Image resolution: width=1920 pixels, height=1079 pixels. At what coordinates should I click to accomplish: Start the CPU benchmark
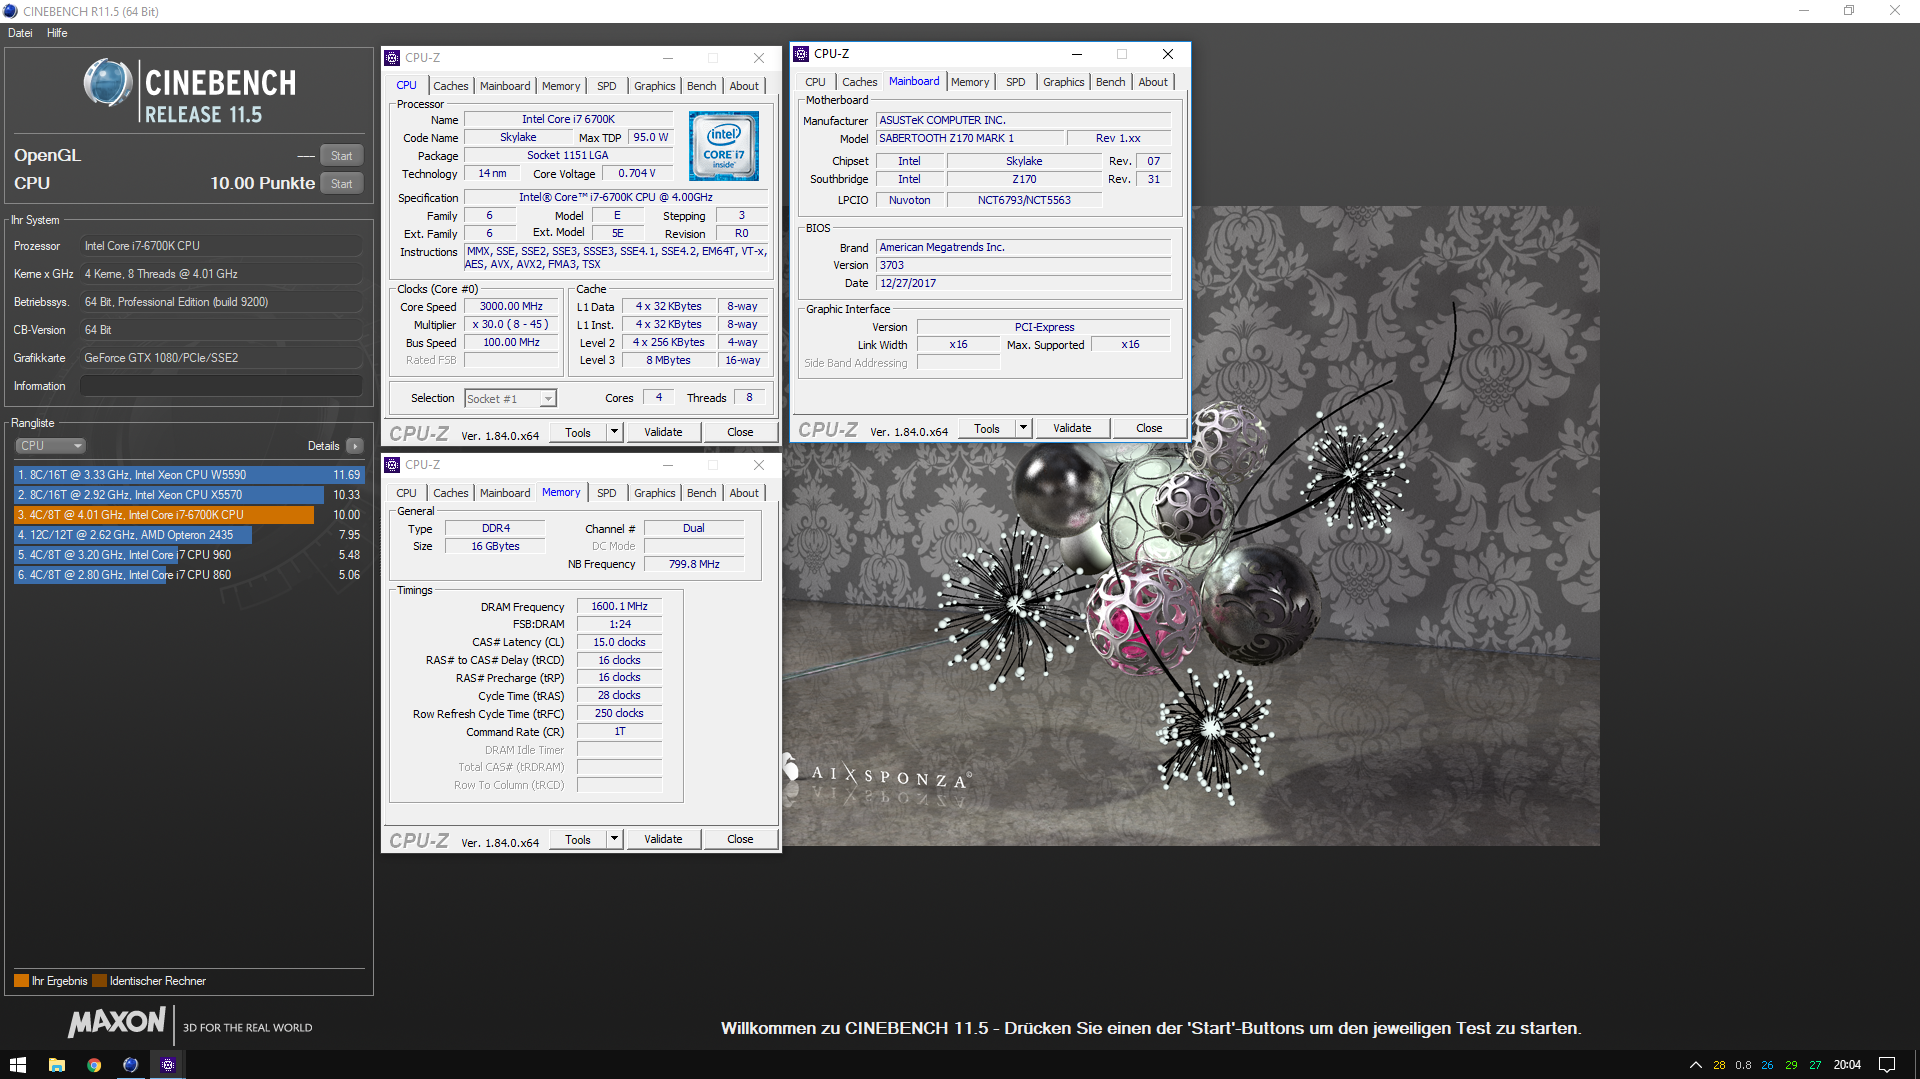(x=342, y=184)
